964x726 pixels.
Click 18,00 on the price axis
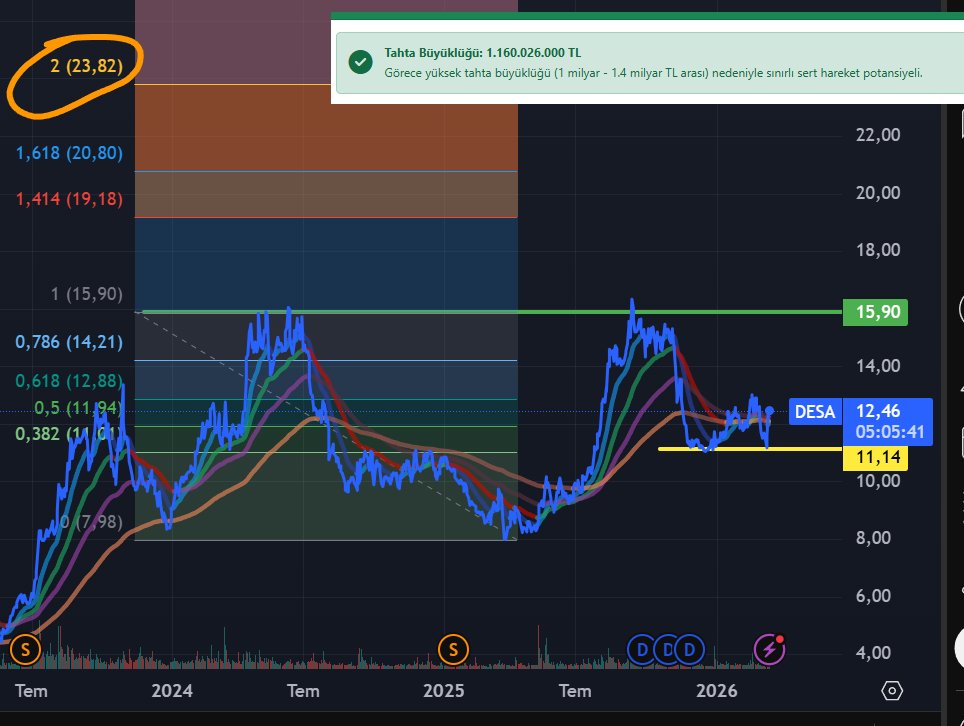878,250
